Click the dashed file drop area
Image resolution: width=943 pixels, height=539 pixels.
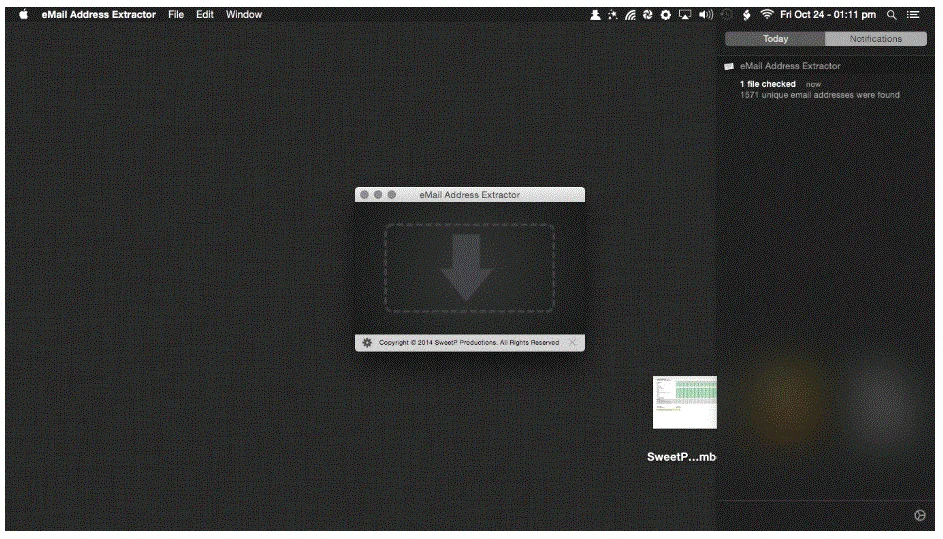469,268
